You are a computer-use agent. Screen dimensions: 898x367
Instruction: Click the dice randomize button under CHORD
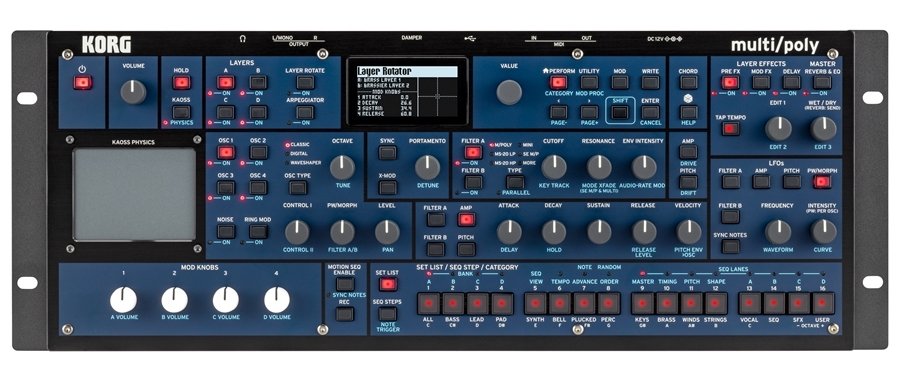pos(688,112)
